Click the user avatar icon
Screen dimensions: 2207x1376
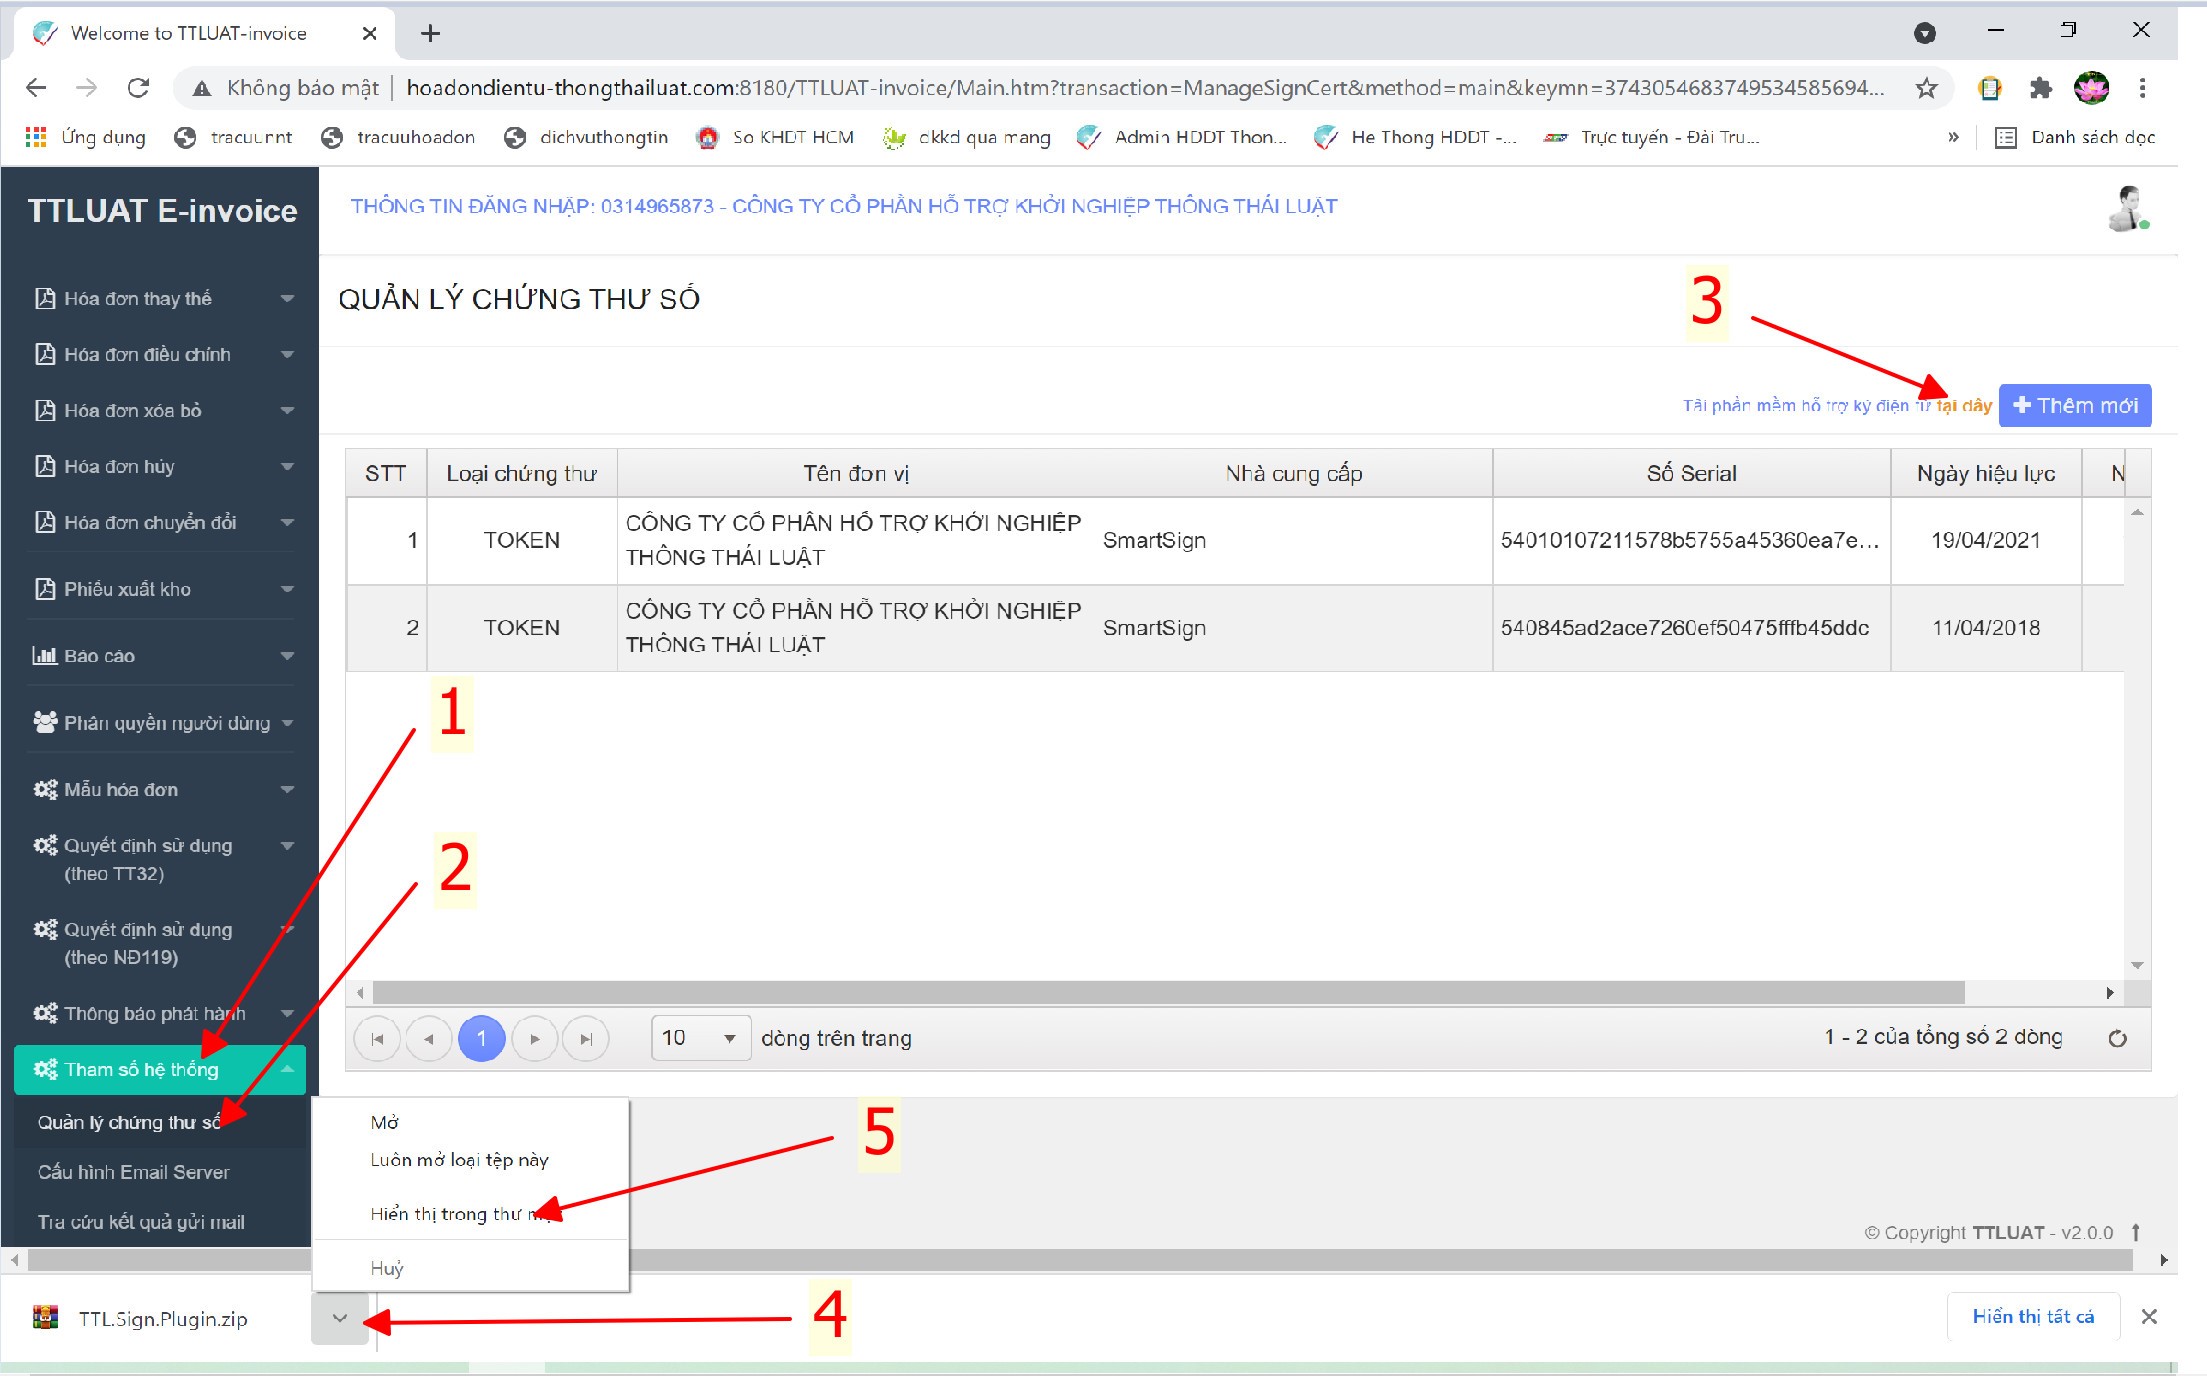[2128, 208]
